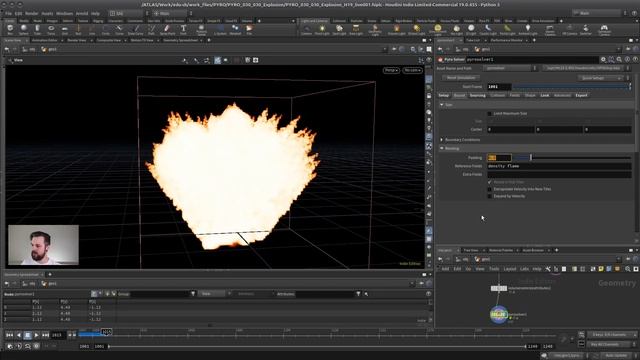The width and height of the screenshot is (640, 360).
Task: Click the Reset Simulation button
Action: tap(461, 78)
